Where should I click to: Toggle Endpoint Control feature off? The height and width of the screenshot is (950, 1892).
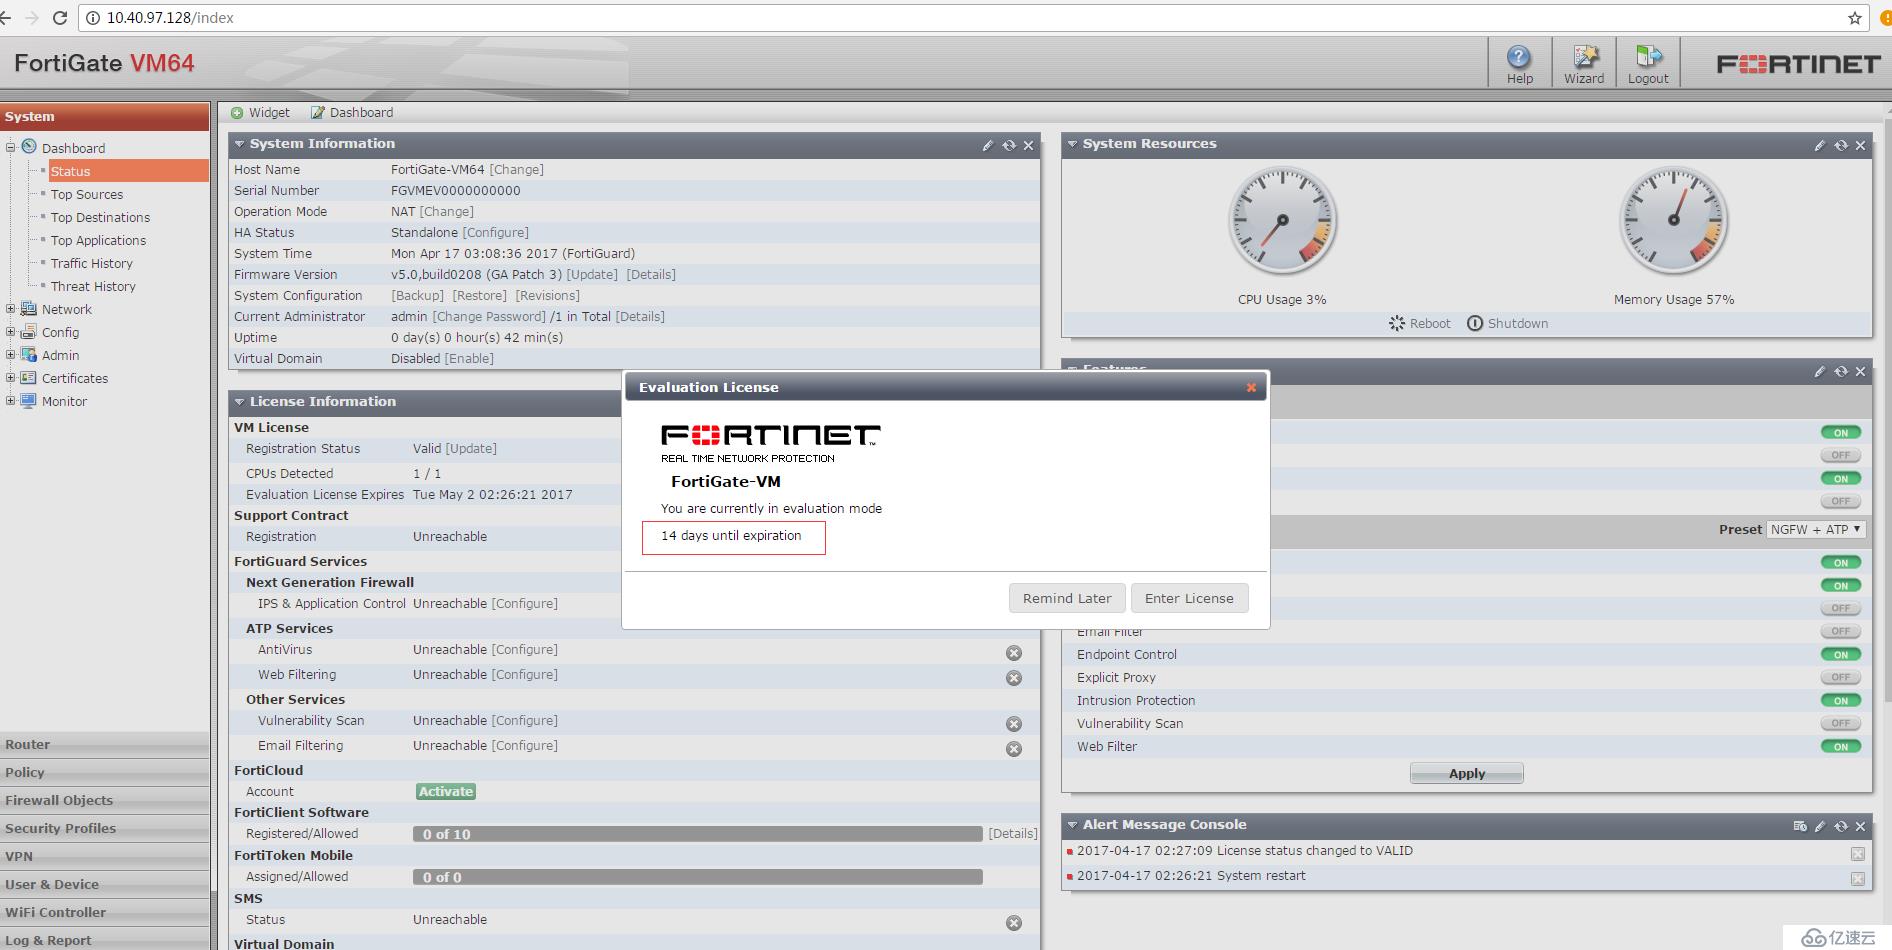coord(1841,655)
